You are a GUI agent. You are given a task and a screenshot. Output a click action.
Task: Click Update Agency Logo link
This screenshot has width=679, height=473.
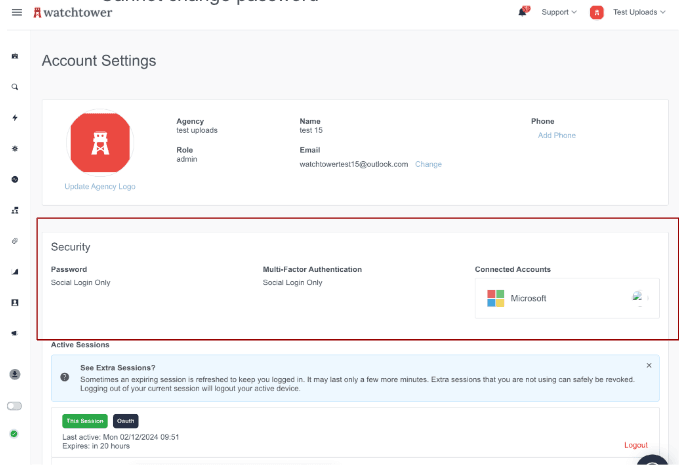[x=99, y=186]
